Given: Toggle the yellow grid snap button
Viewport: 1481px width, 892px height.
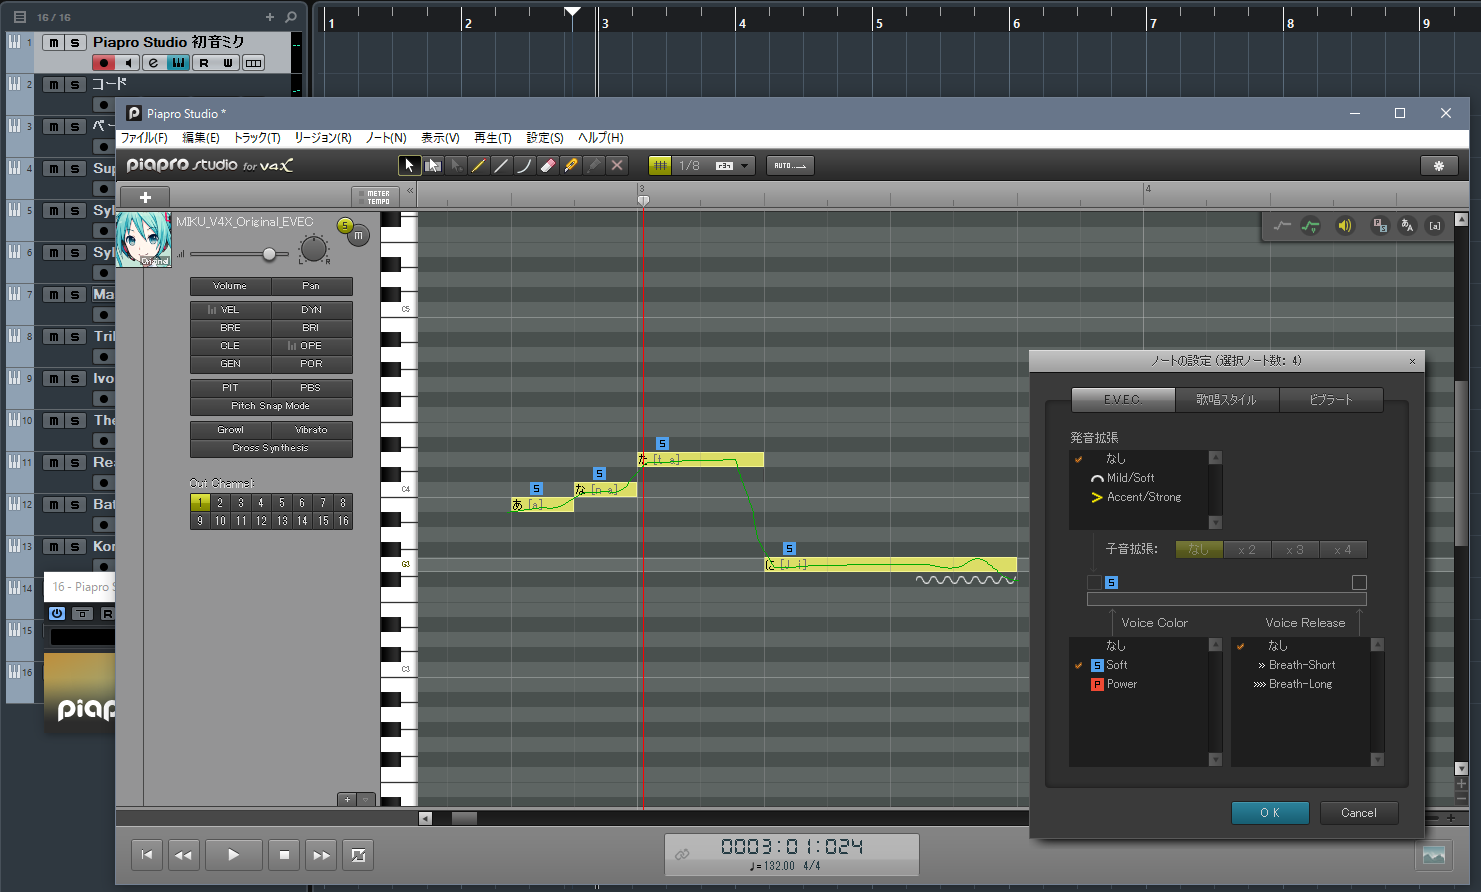Looking at the screenshot, I should (660, 165).
